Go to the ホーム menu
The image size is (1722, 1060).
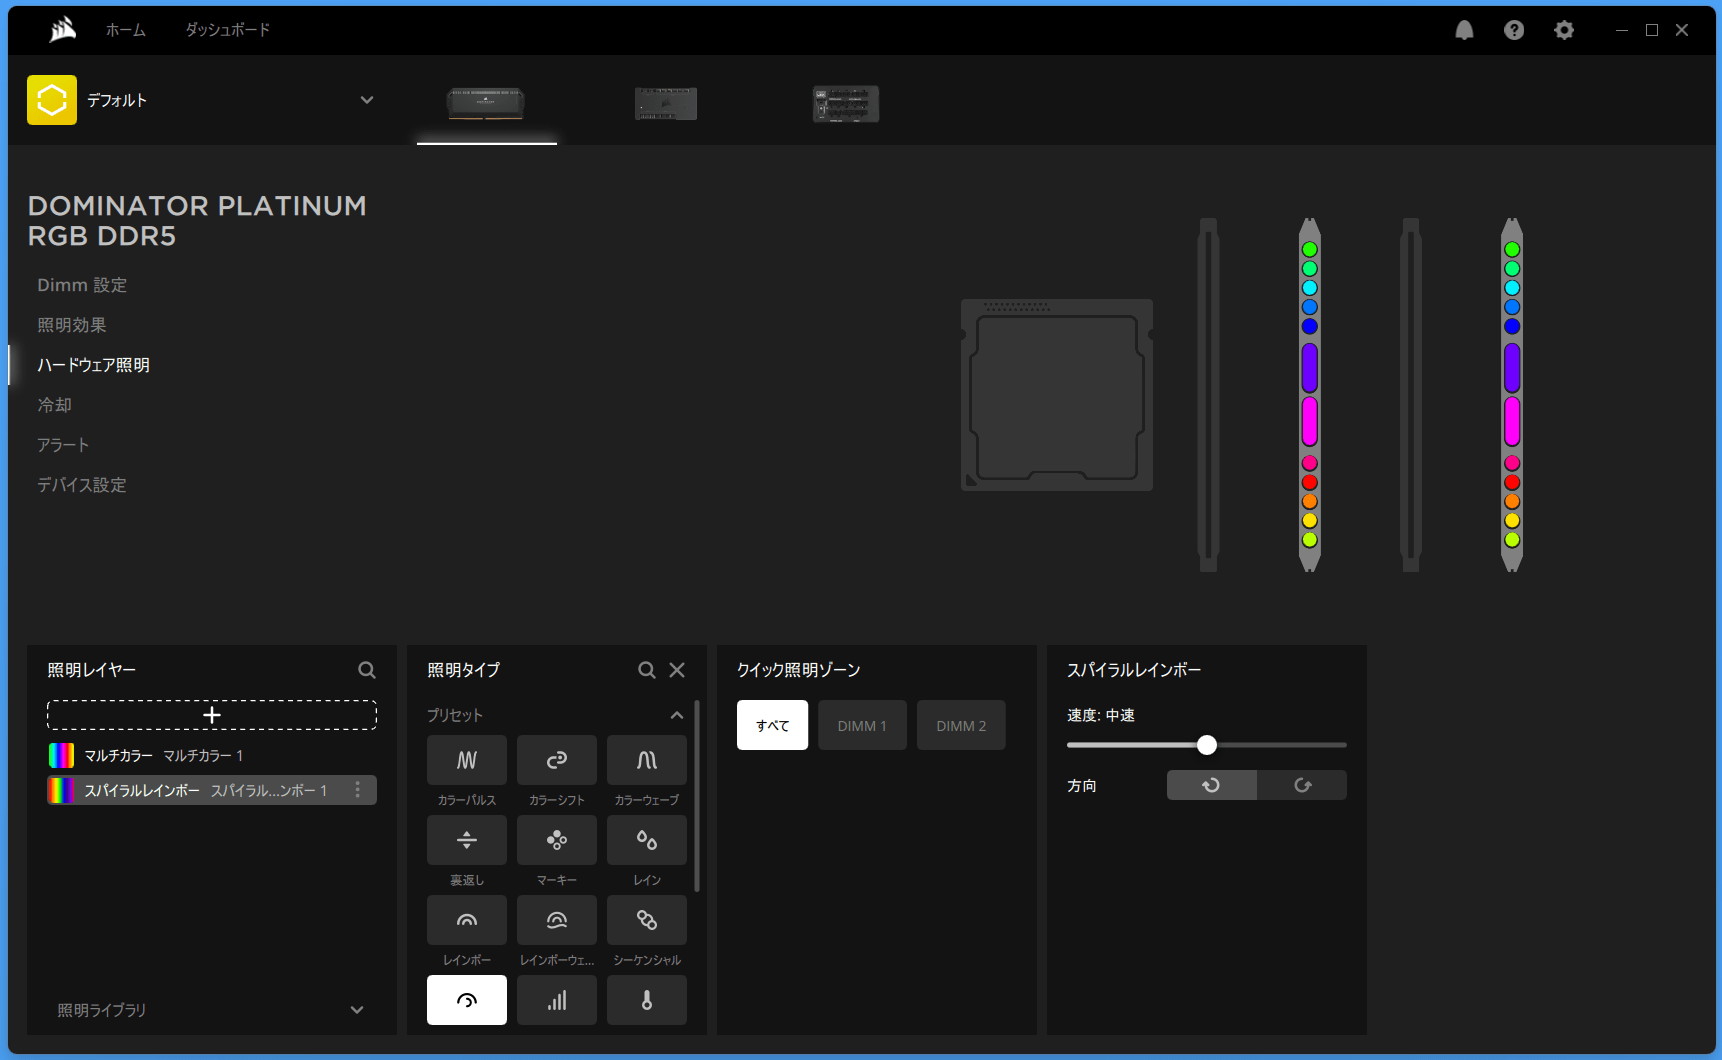126,30
